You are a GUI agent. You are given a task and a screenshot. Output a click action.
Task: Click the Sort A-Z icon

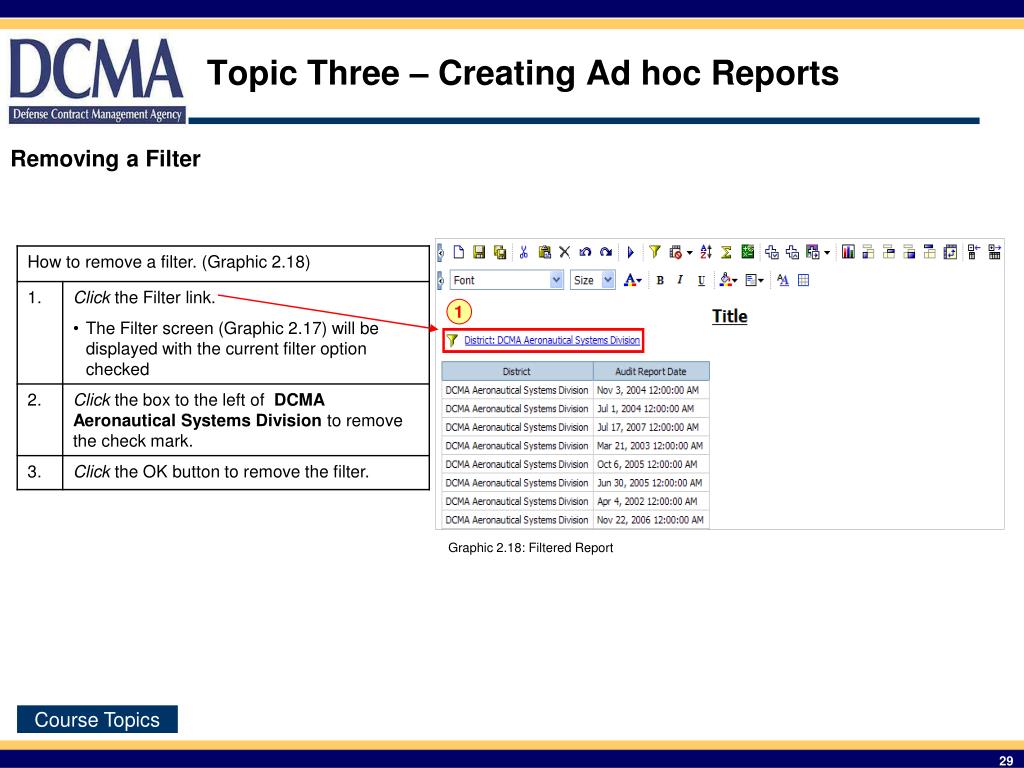click(706, 252)
